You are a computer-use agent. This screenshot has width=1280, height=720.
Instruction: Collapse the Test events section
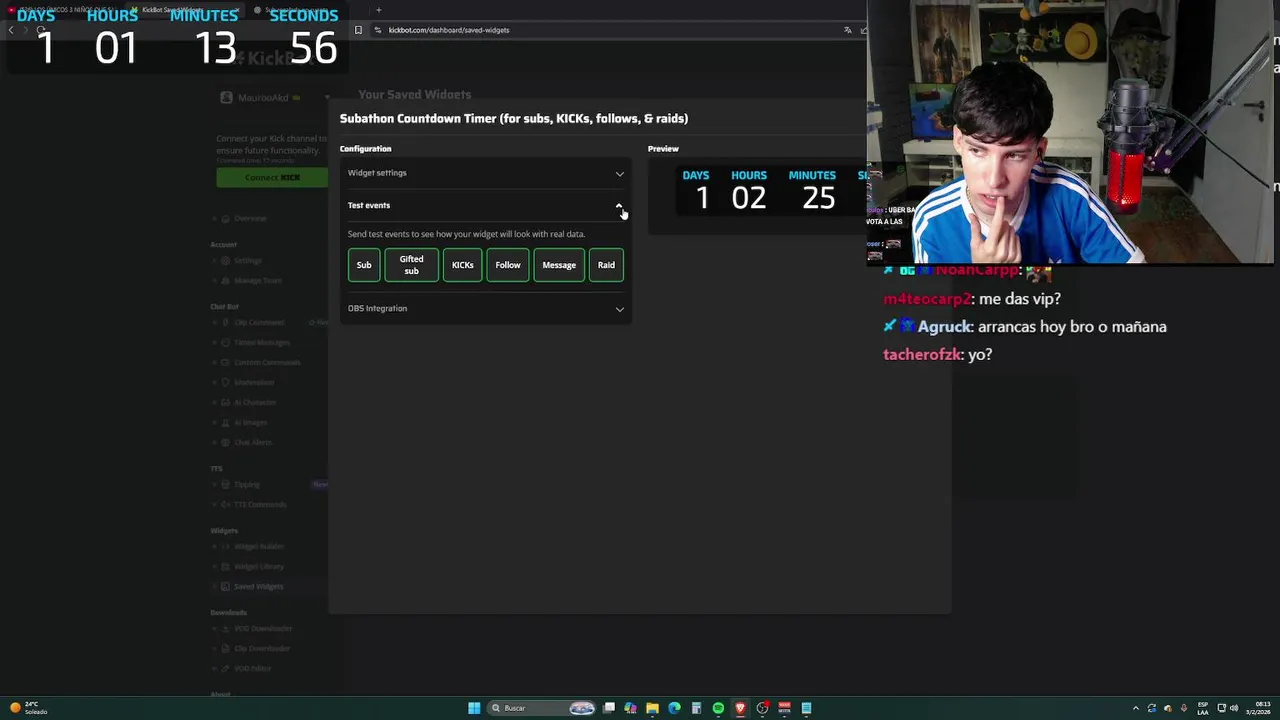tap(485, 205)
